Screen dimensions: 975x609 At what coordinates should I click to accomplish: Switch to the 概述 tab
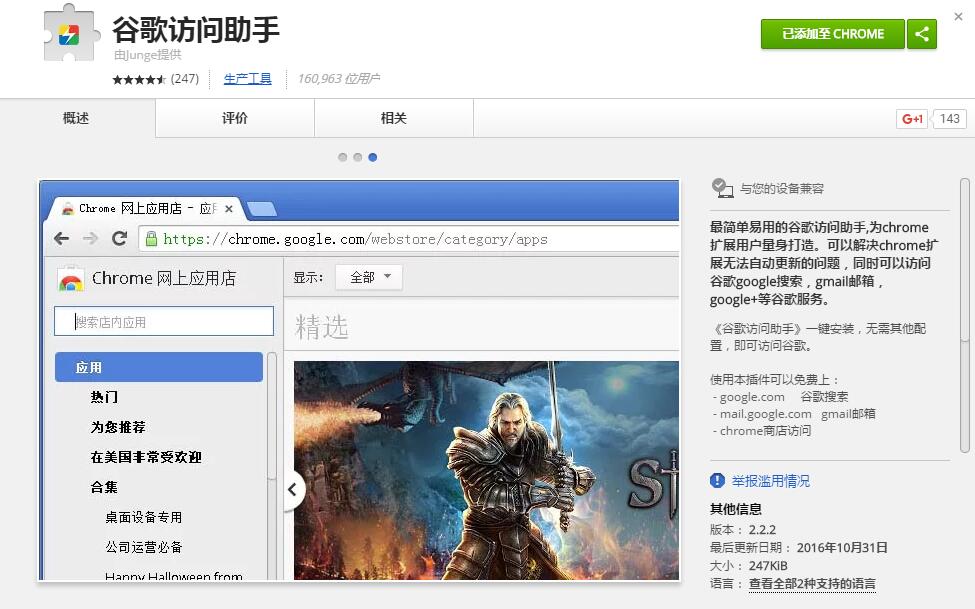click(76, 118)
